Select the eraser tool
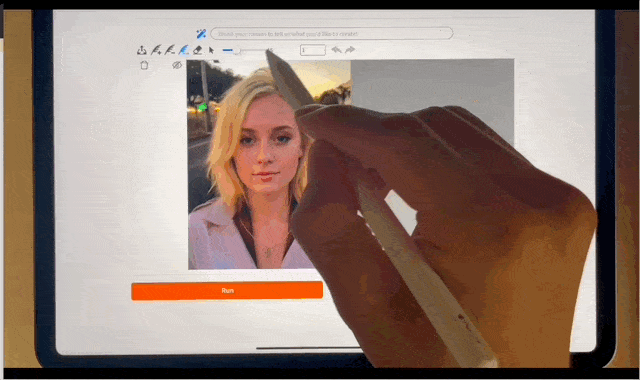640x380 pixels. [198, 50]
